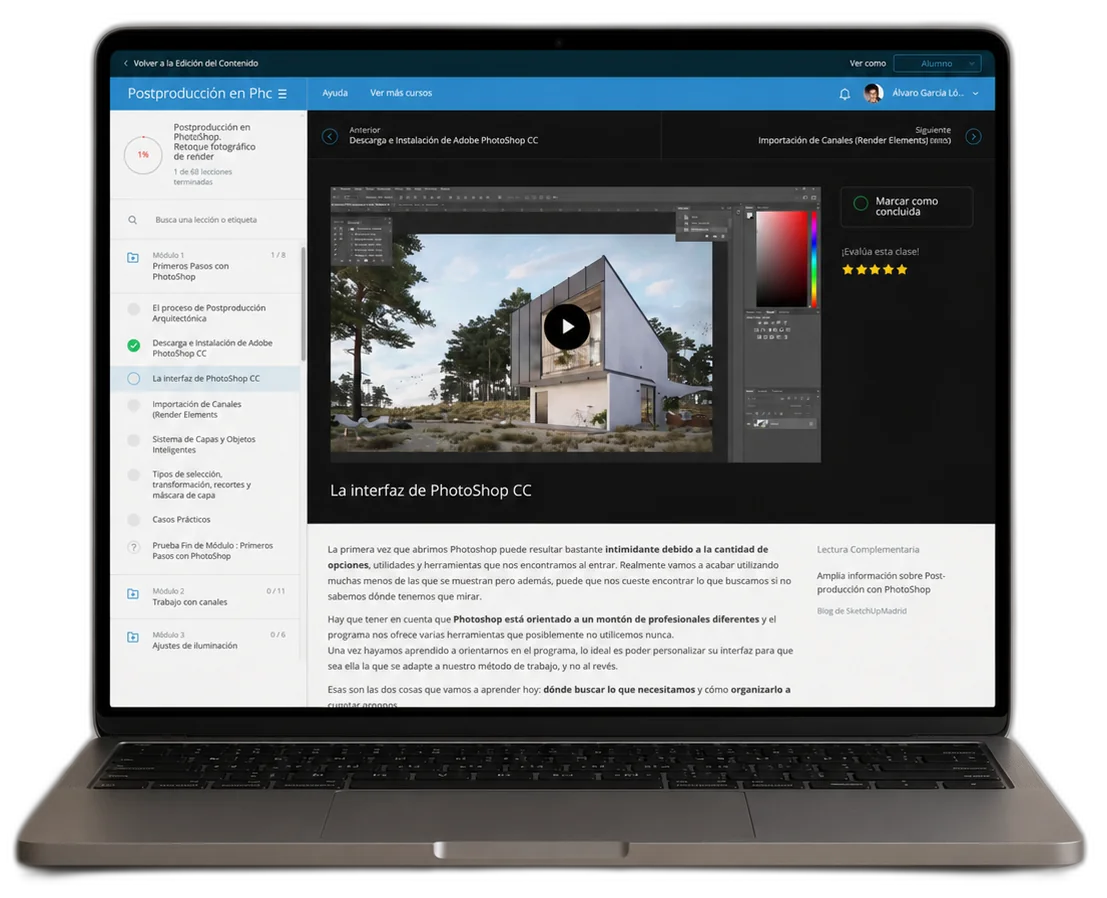The width and height of the screenshot is (1107, 898).
Task: Toggle completion circle for Casos Prácticos
Action: coord(133,520)
